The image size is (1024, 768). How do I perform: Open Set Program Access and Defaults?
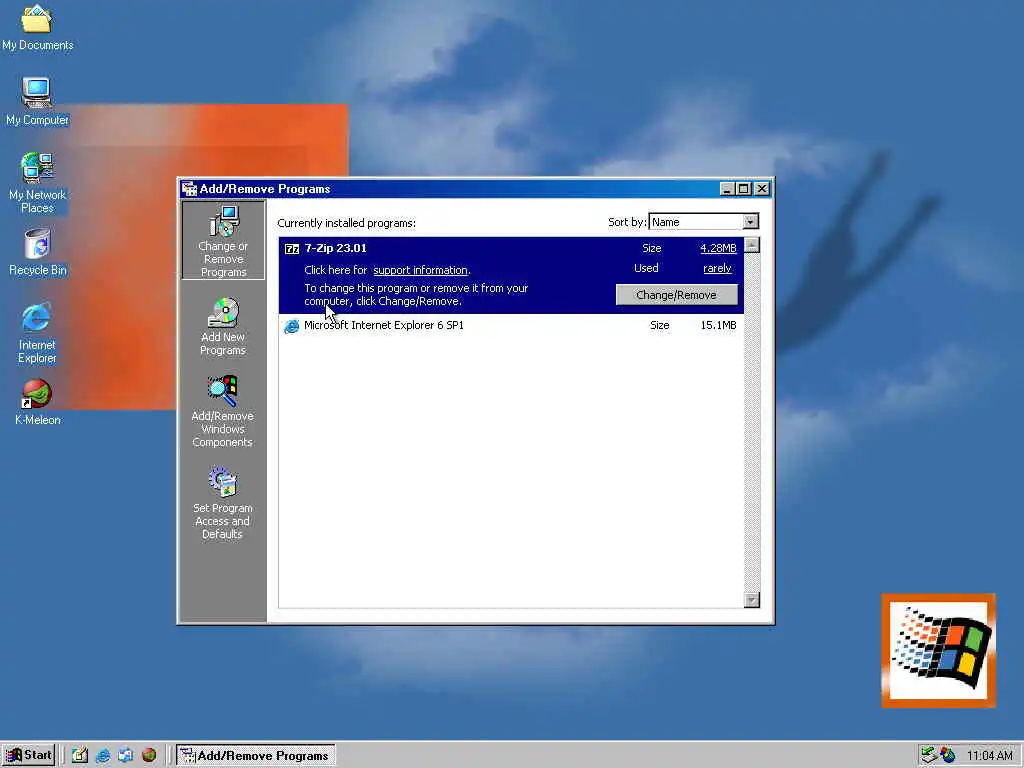click(223, 503)
